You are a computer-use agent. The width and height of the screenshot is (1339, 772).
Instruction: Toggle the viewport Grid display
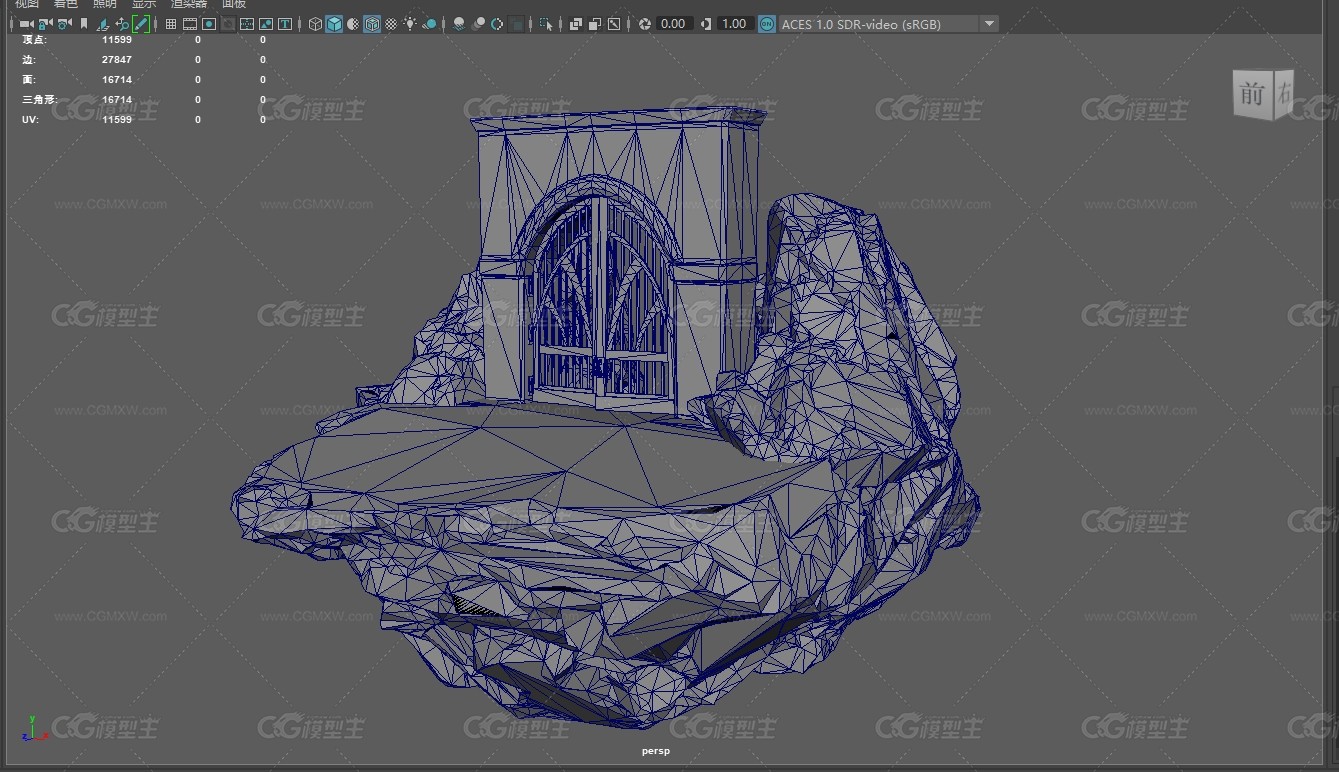(171, 24)
